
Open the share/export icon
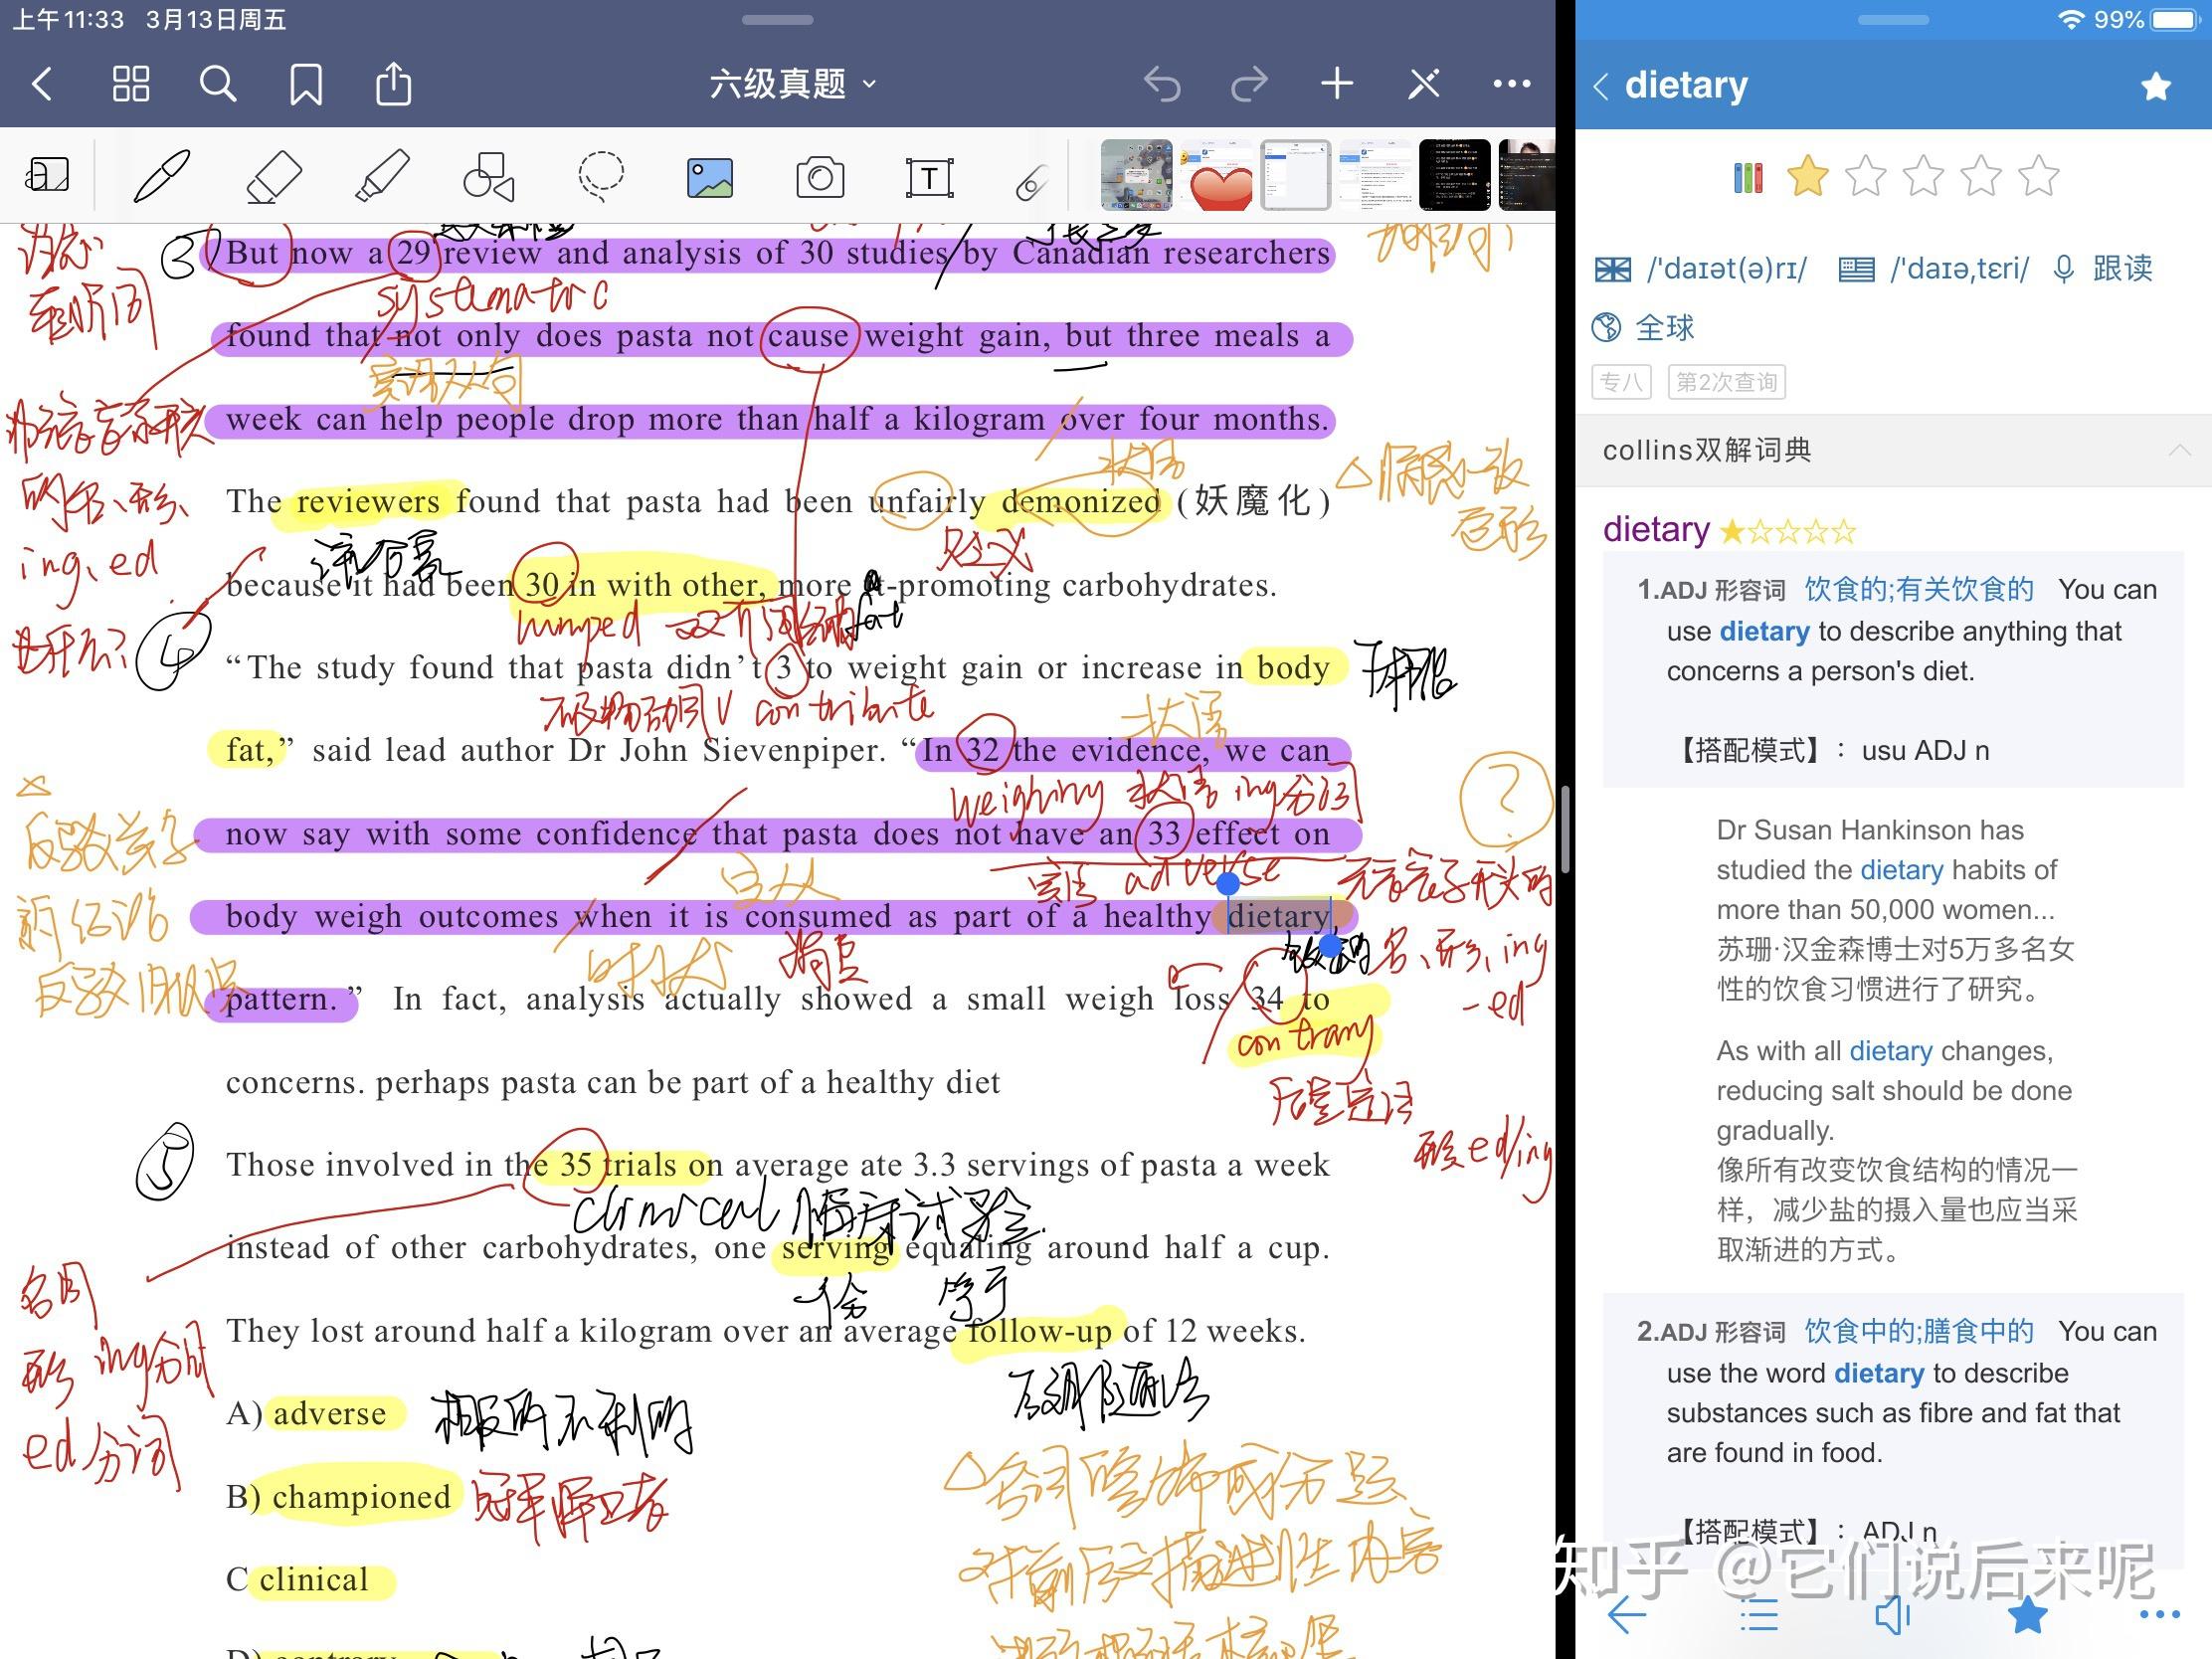[x=393, y=84]
